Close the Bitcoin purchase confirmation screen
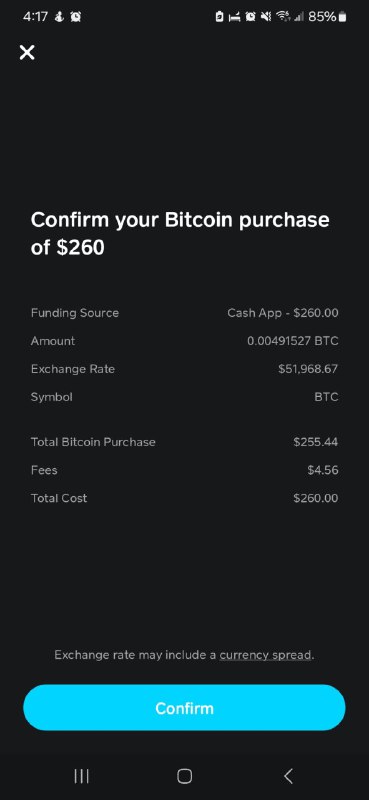 27,52
